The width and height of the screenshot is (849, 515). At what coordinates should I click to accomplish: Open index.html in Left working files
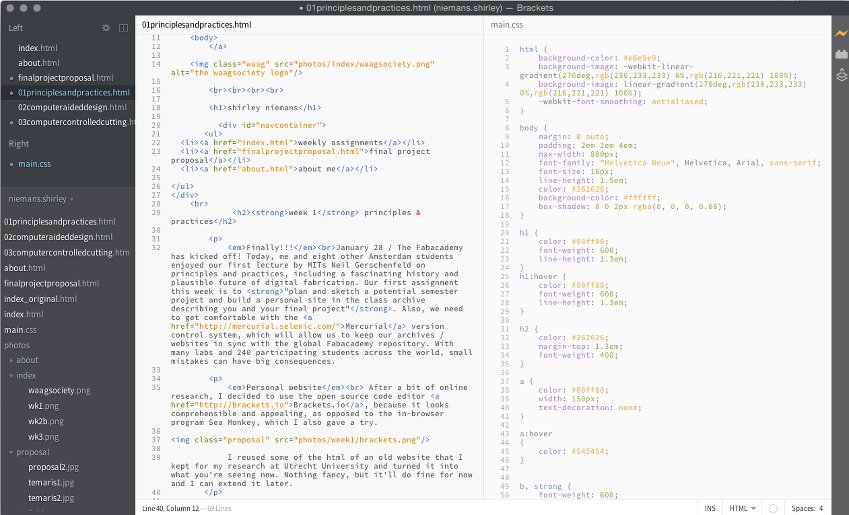(37, 48)
